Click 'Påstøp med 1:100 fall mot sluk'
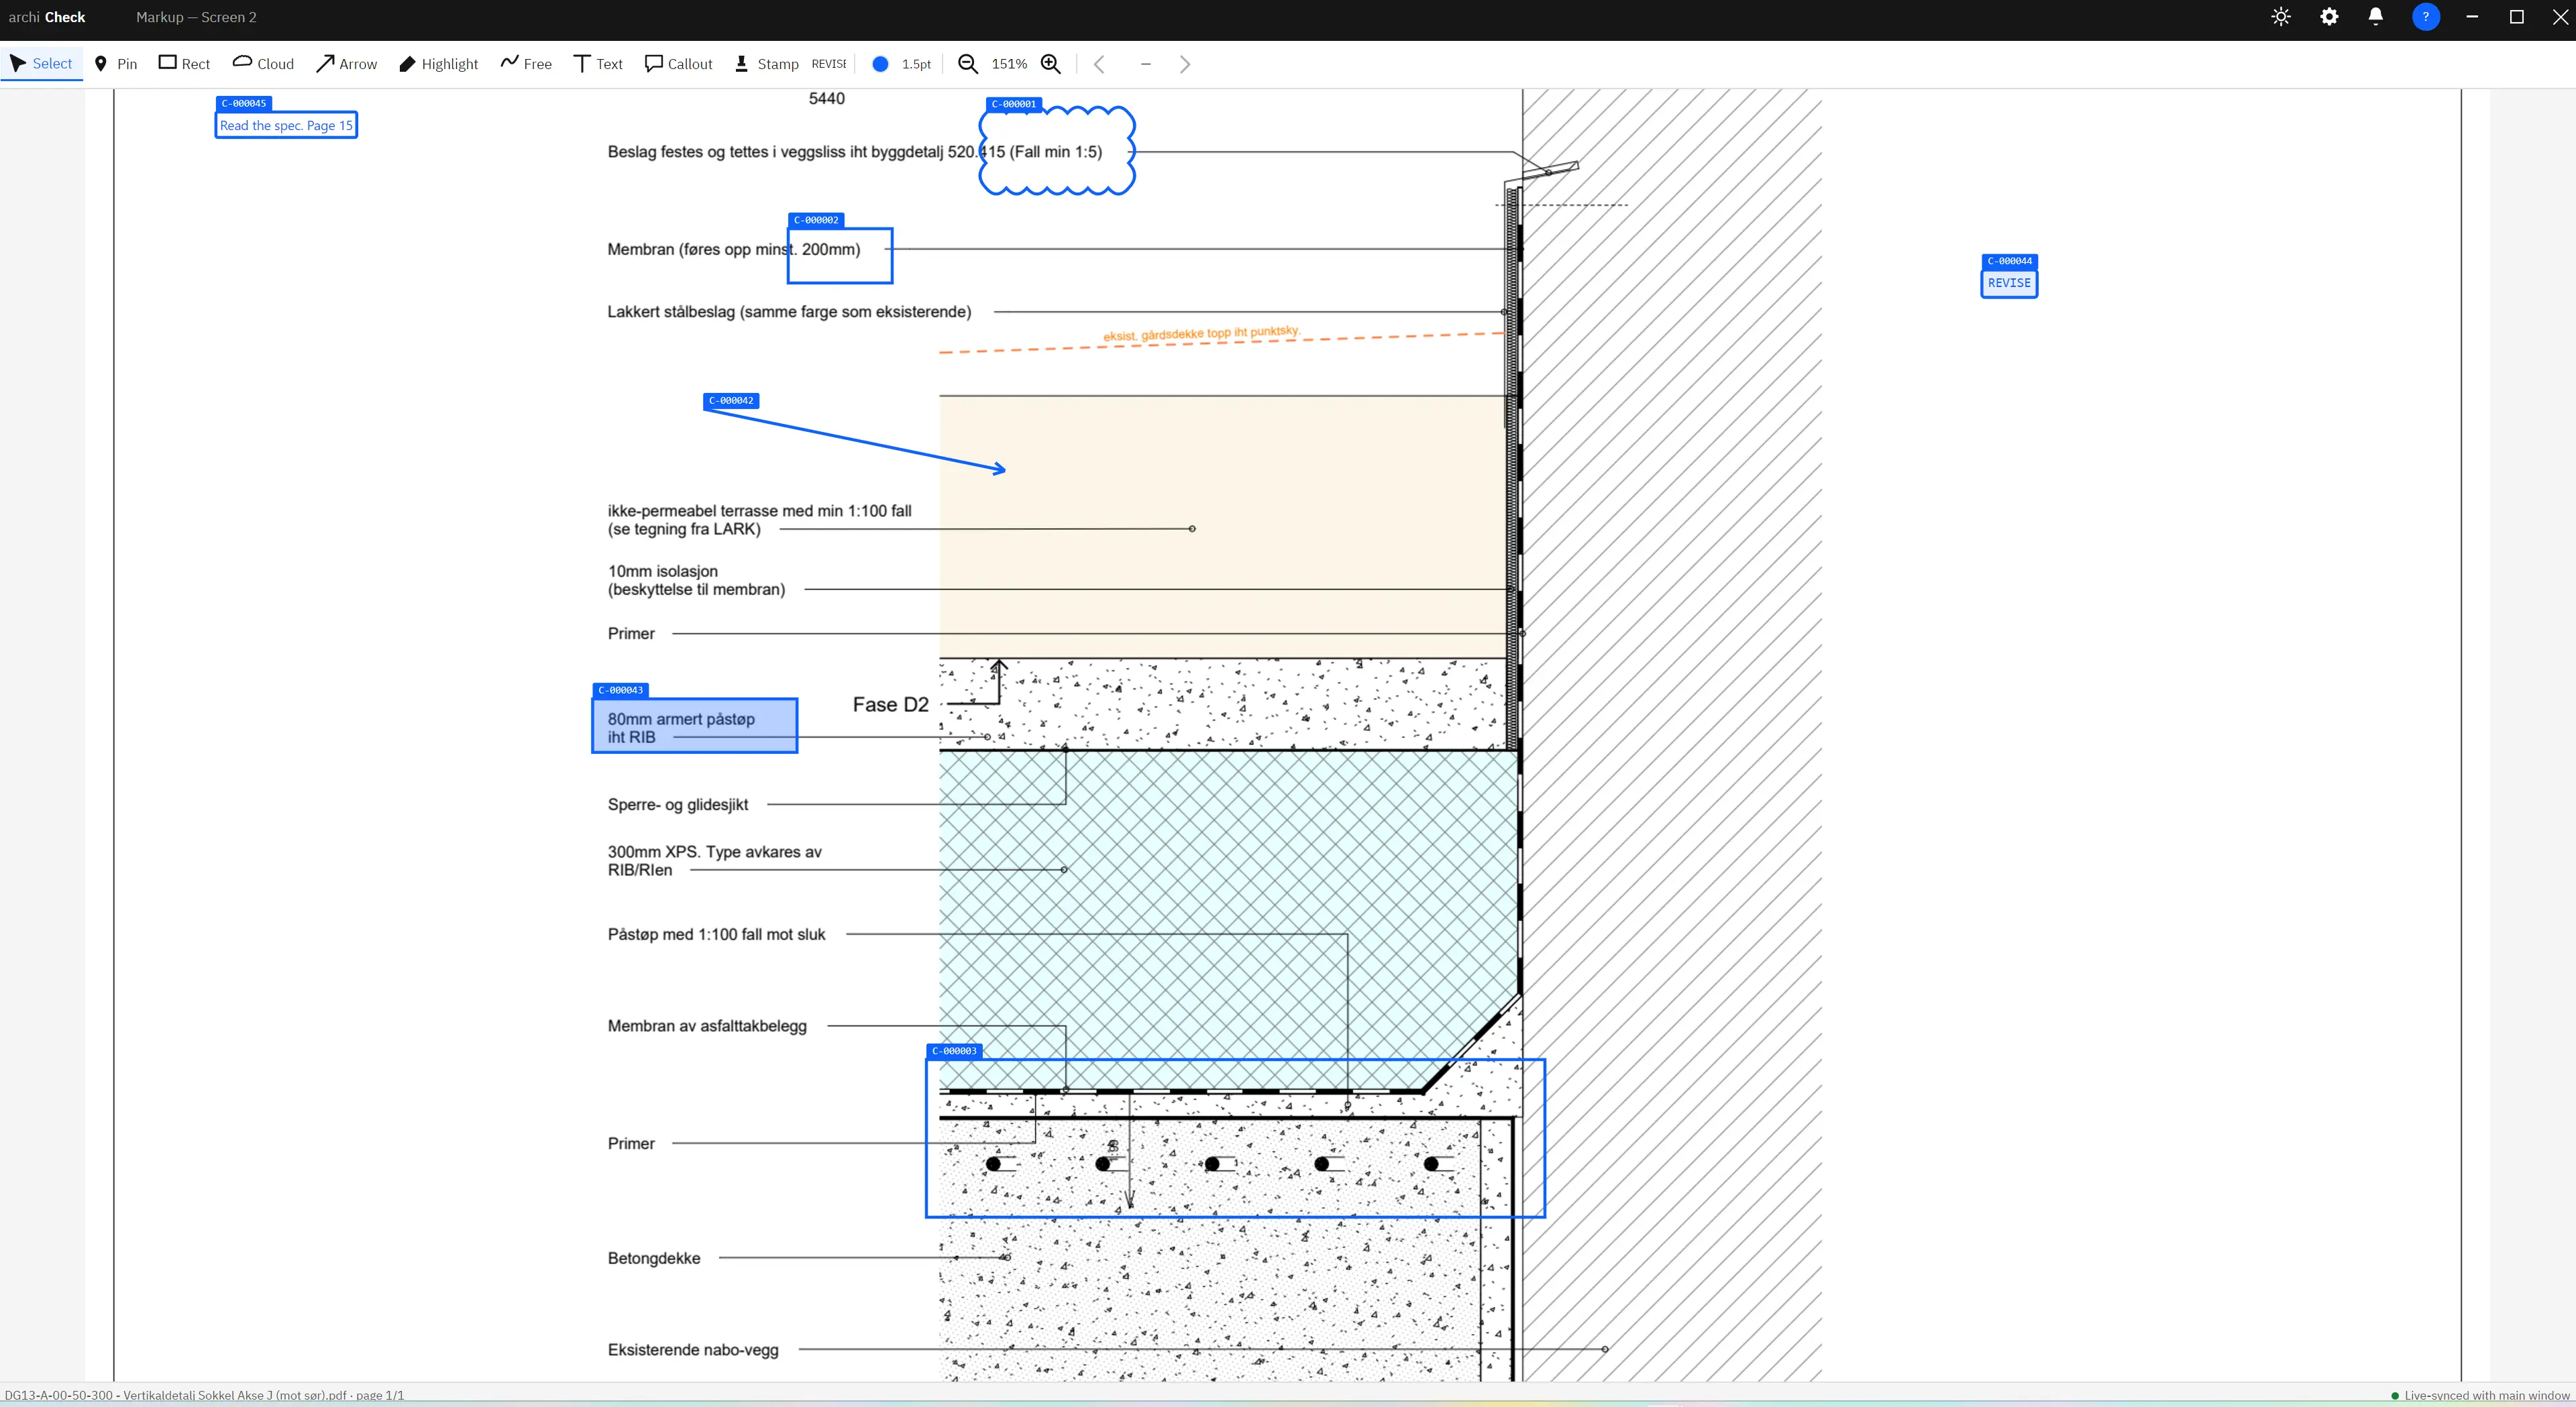The height and width of the screenshot is (1407, 2576). coord(716,935)
